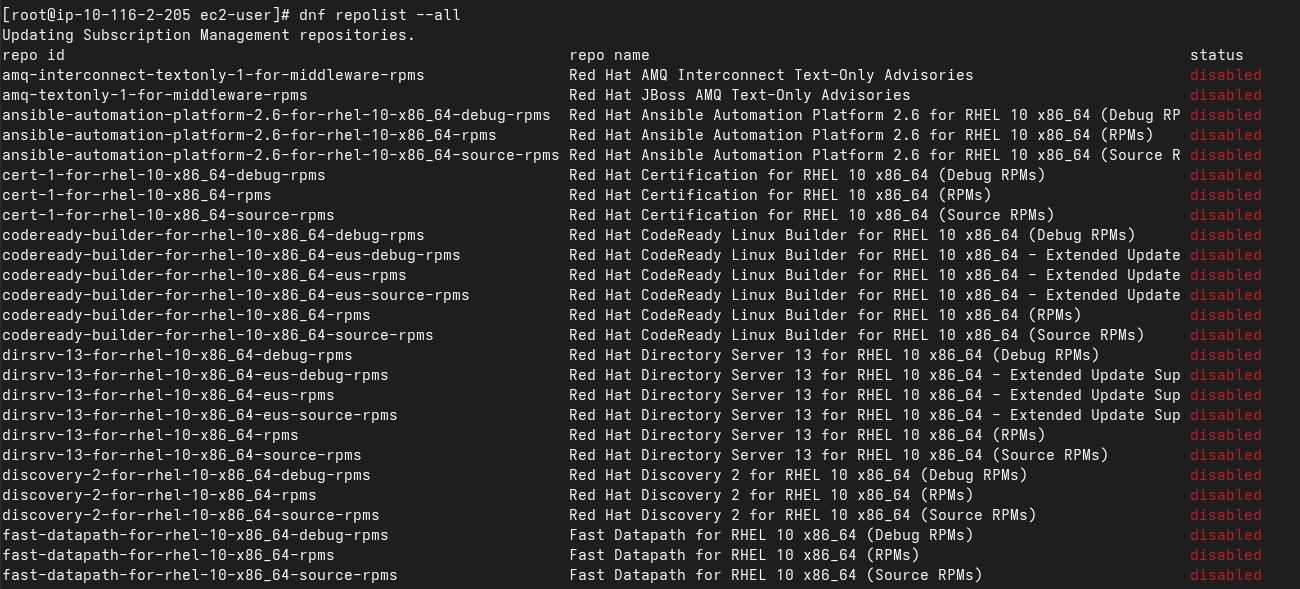The image size is (1300, 589).
Task: Click the 'status' column header
Action: [1216, 55]
